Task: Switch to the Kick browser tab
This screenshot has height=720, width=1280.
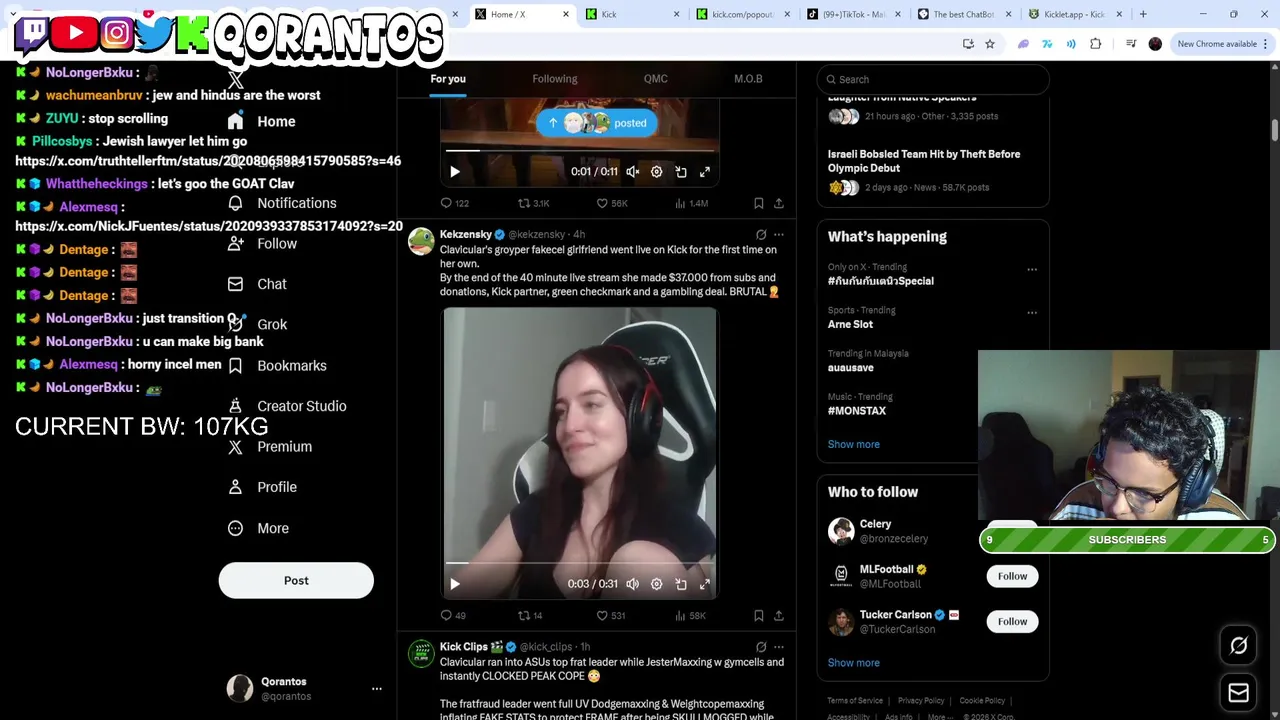Action: 632,14
